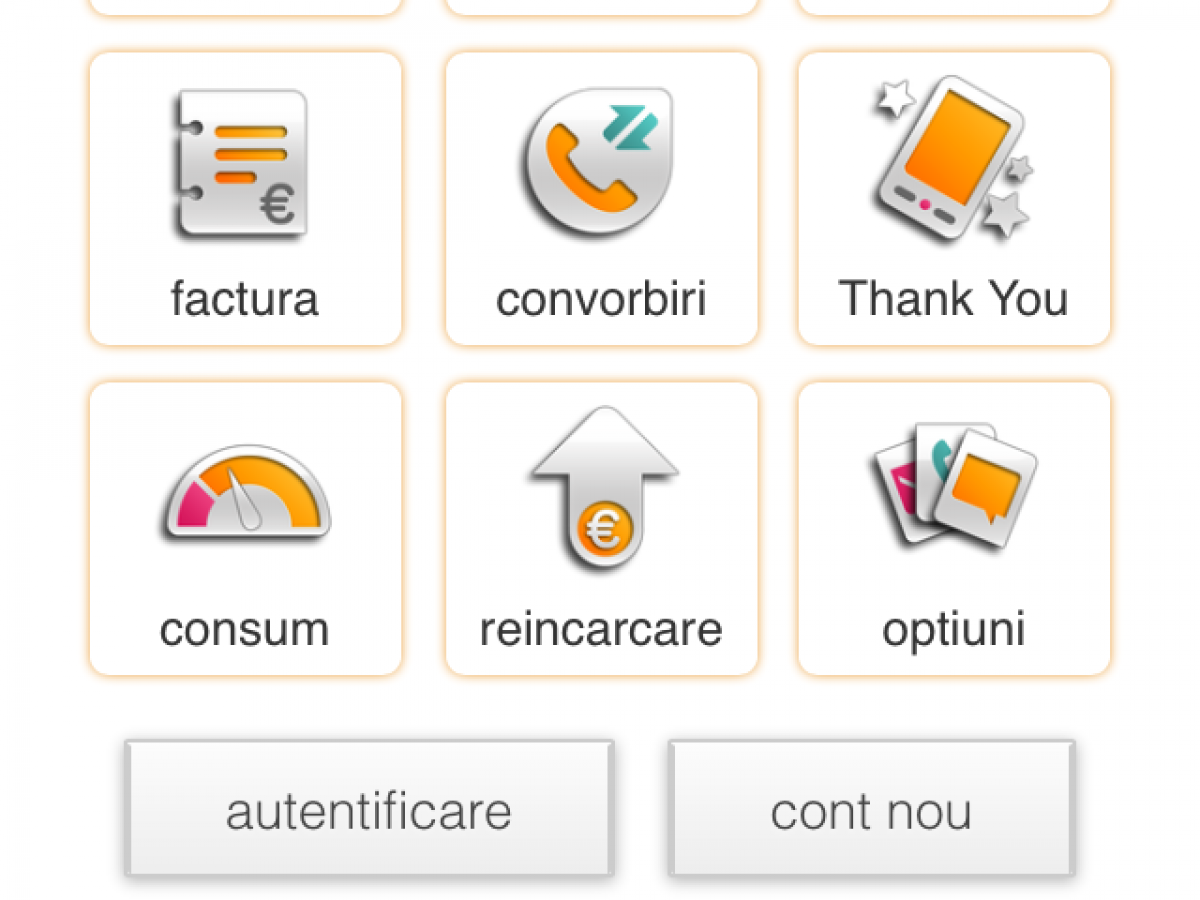Choose the consum text label
1200x900 pixels.
point(244,629)
